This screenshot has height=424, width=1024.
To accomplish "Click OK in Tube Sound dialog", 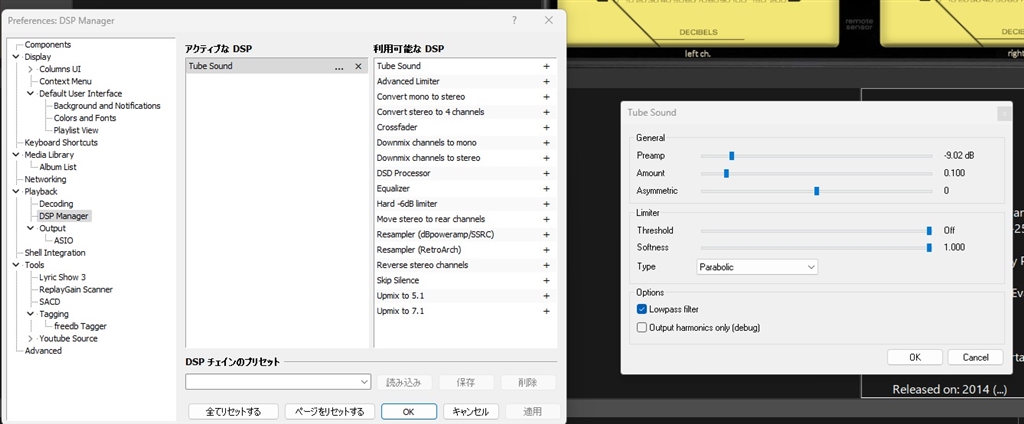I will click(x=914, y=357).
